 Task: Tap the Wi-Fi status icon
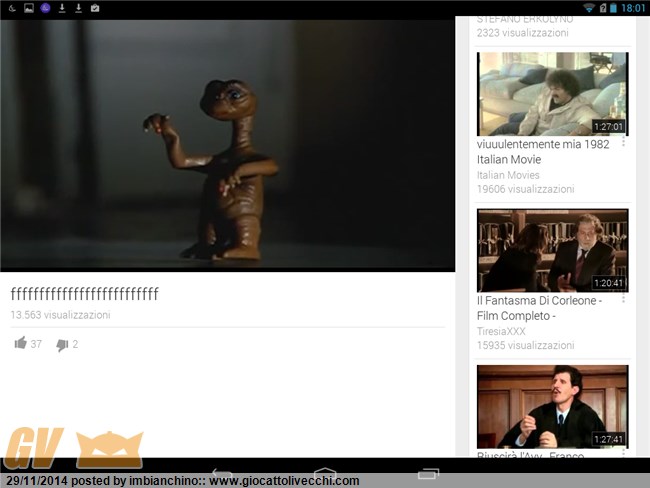pyautogui.click(x=589, y=8)
